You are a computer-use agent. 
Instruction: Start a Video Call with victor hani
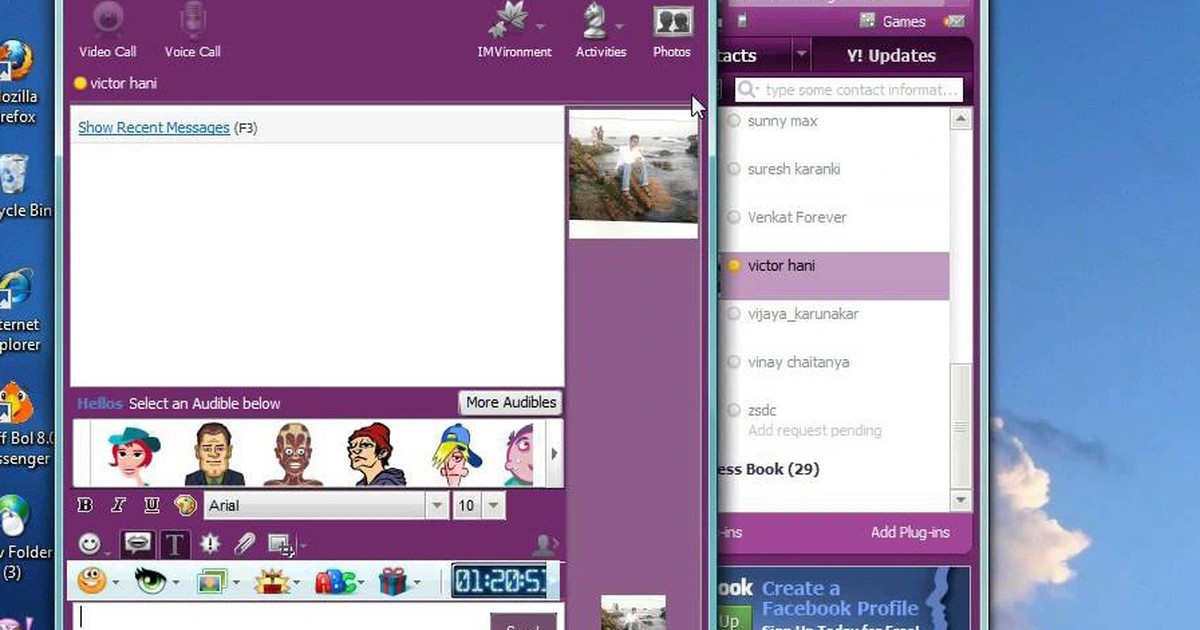pyautogui.click(x=108, y=30)
